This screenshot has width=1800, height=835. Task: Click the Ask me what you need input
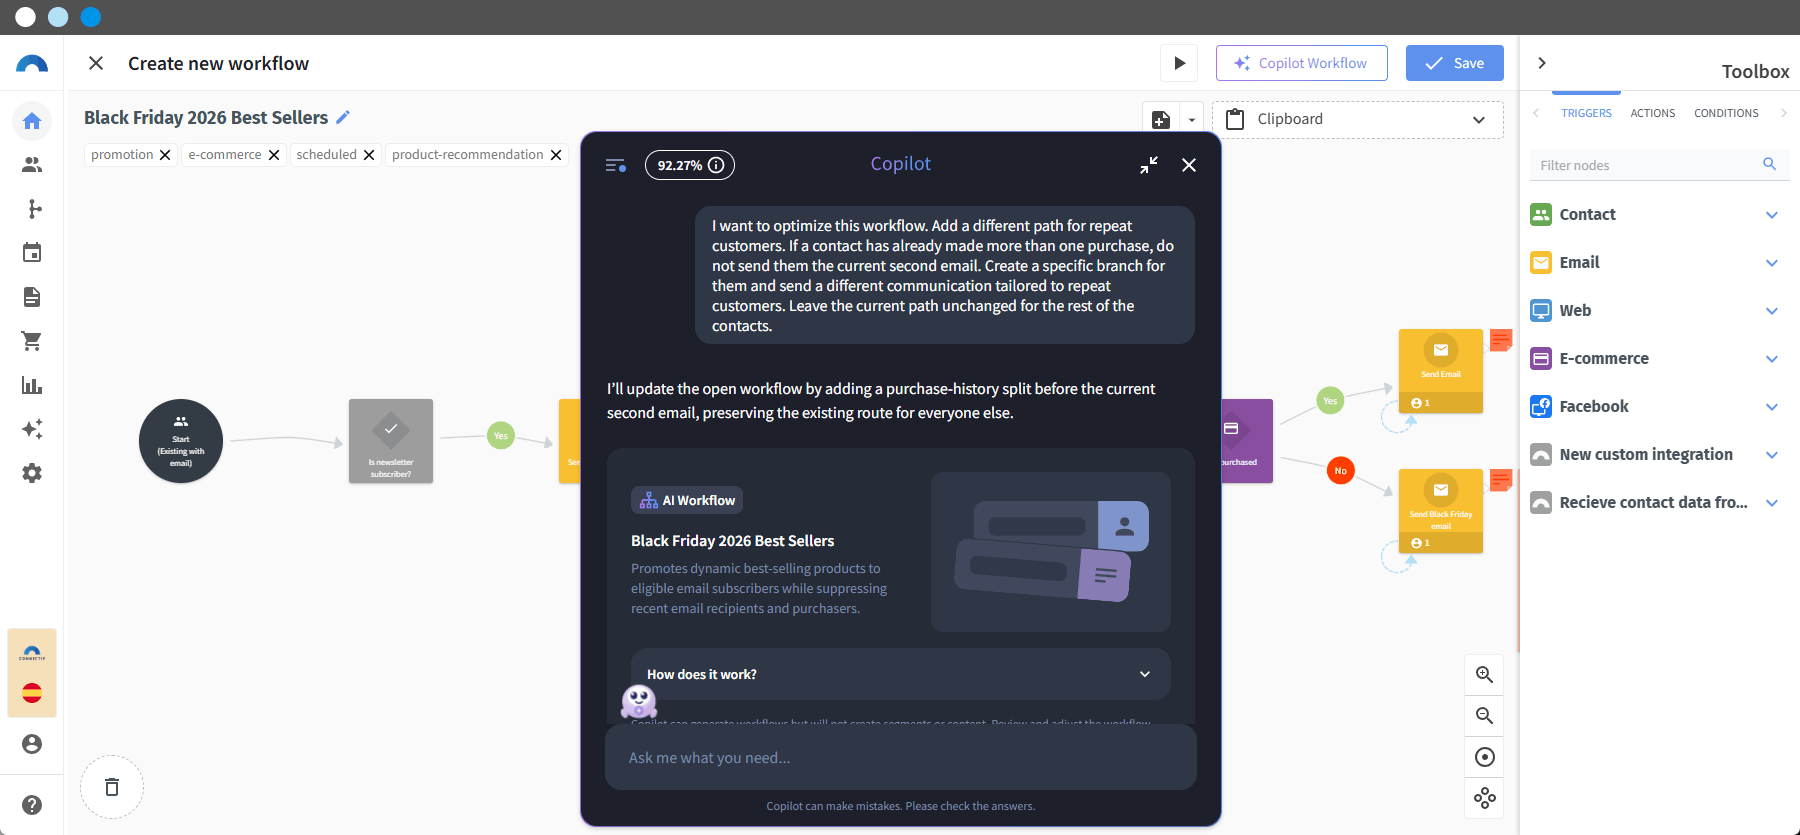click(x=901, y=757)
